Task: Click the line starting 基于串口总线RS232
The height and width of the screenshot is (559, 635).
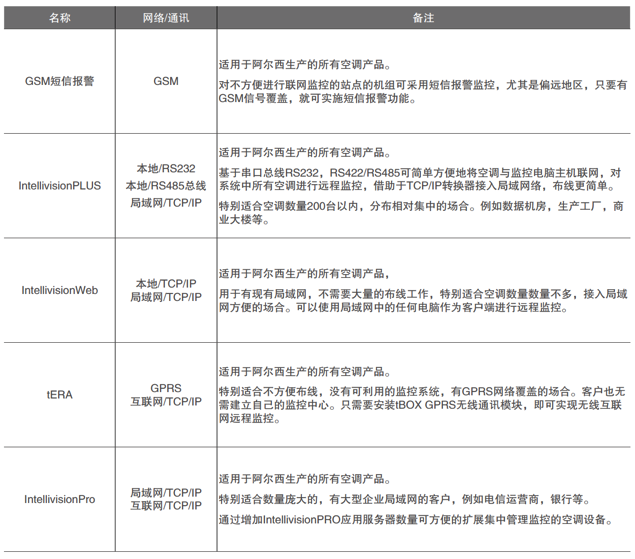Action: 420,173
